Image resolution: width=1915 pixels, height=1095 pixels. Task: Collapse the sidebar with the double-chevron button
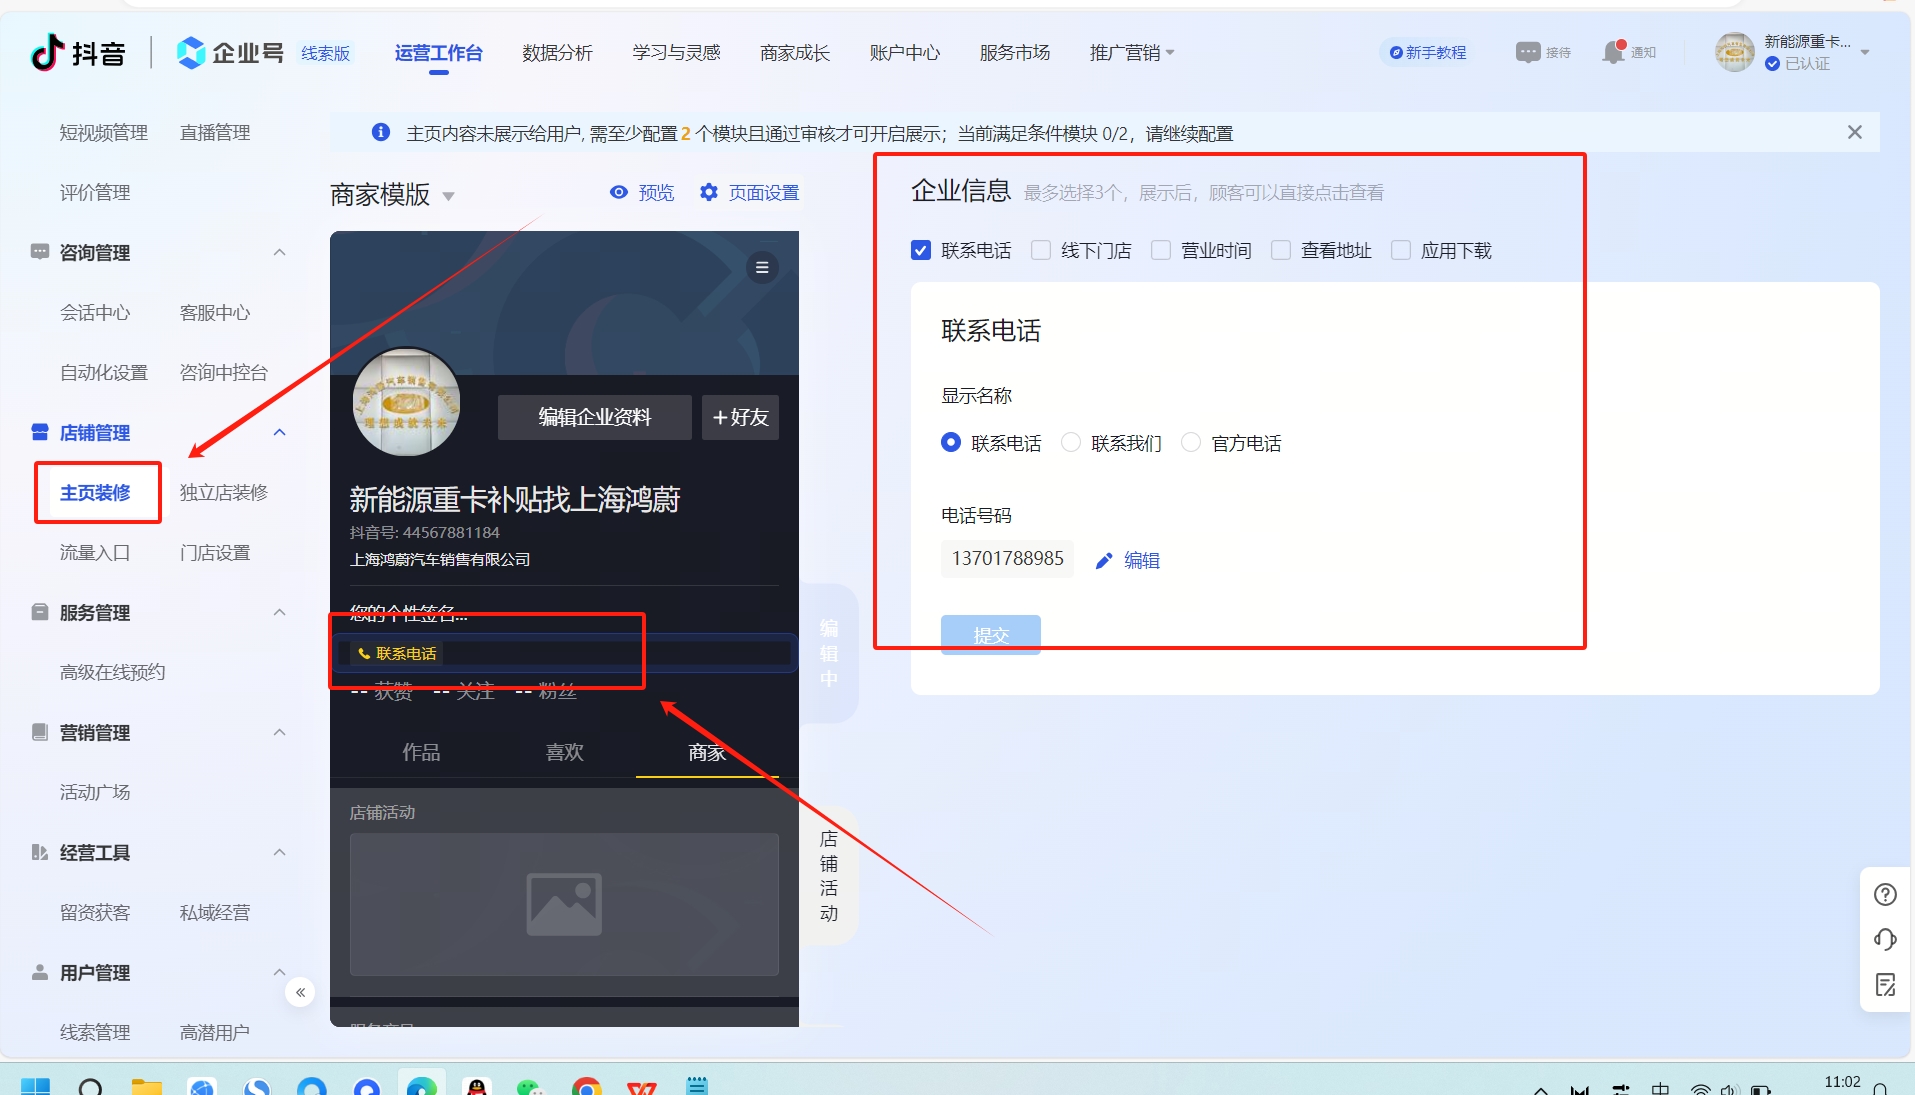click(x=300, y=992)
